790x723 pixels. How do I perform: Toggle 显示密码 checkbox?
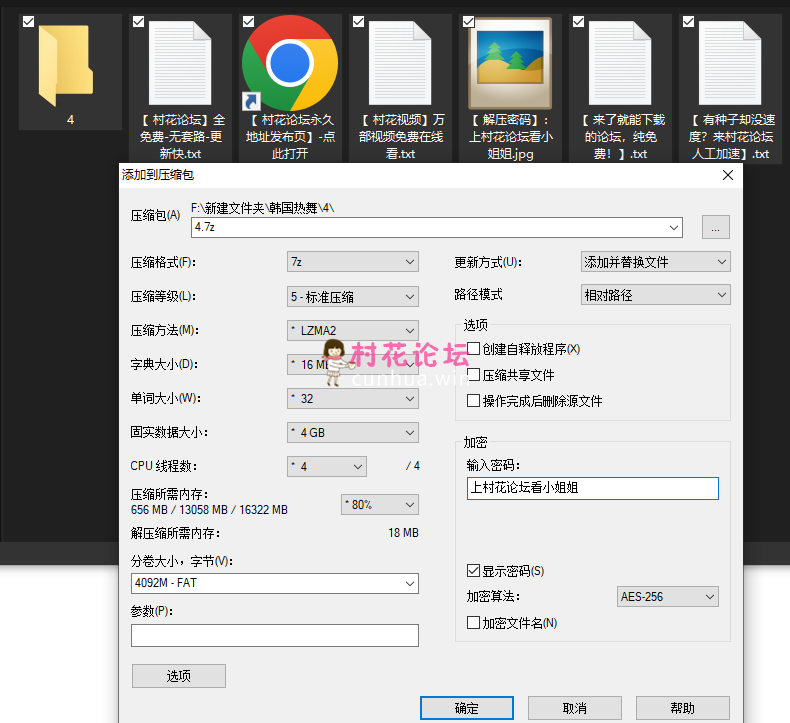tap(474, 571)
